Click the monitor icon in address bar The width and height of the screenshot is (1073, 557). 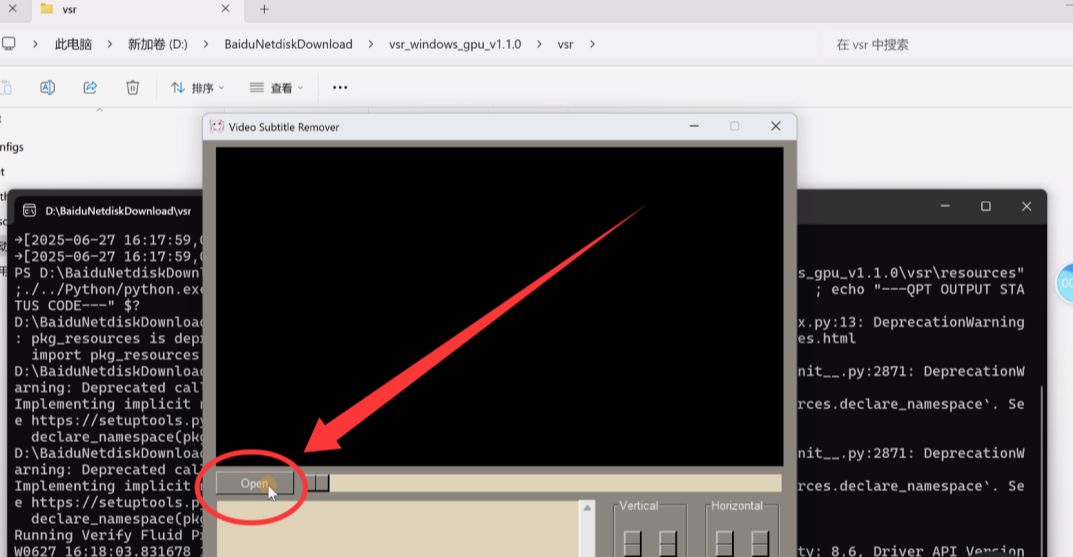point(8,44)
